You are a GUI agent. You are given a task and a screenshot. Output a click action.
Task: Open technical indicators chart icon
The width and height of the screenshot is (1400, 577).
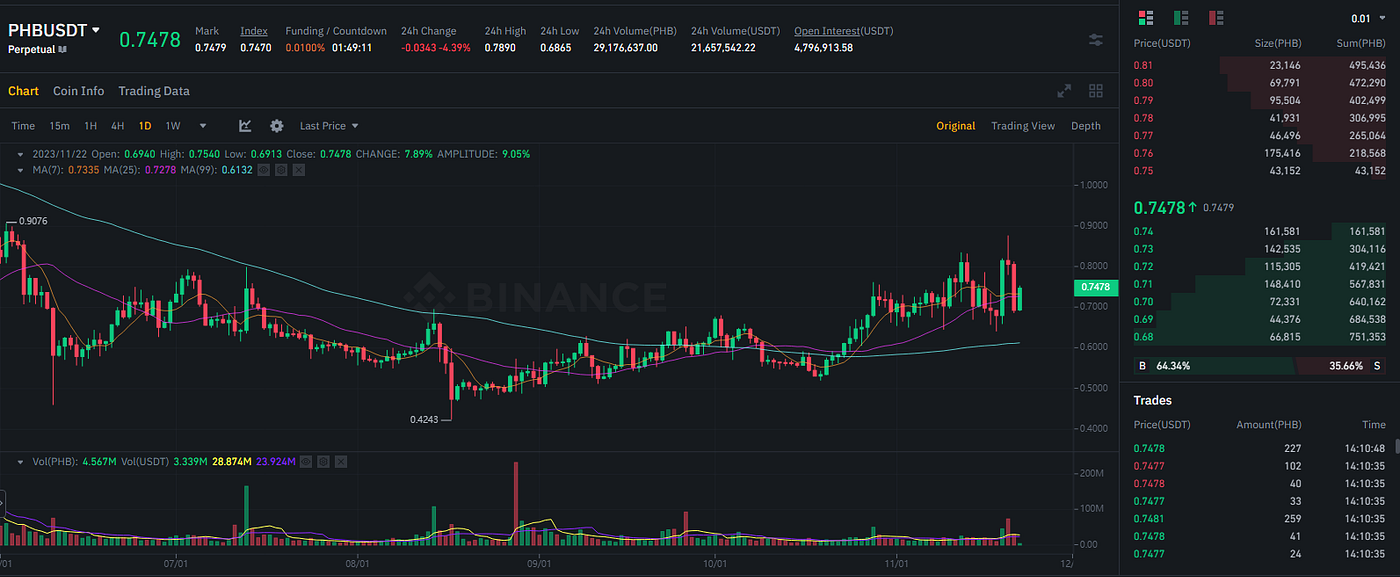(245, 126)
